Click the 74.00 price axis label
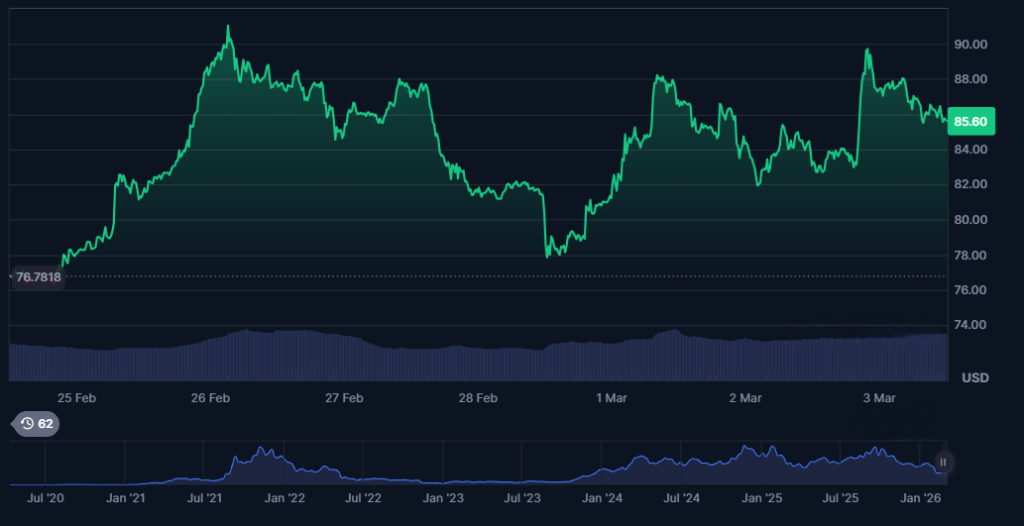 (x=970, y=325)
